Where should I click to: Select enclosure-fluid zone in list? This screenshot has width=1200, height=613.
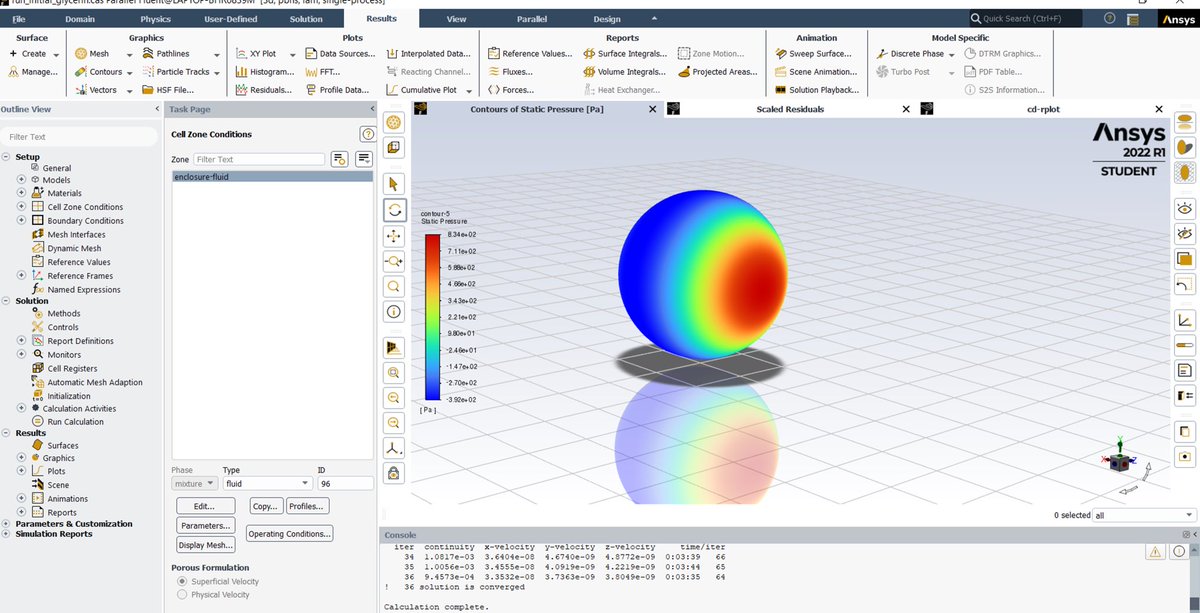[272, 177]
